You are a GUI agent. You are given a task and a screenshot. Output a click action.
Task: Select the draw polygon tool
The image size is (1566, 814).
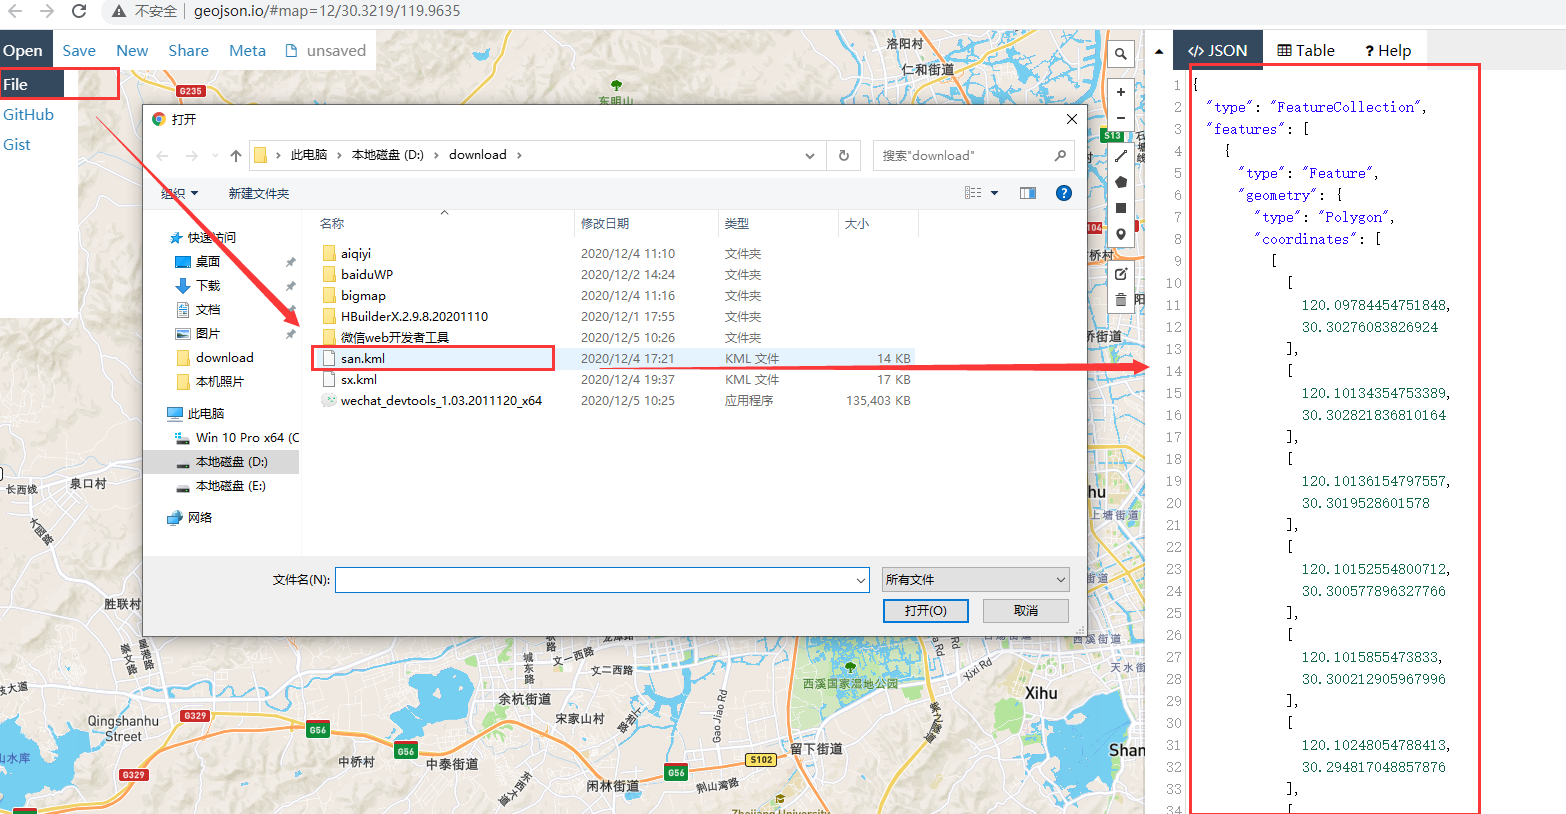pos(1121,182)
